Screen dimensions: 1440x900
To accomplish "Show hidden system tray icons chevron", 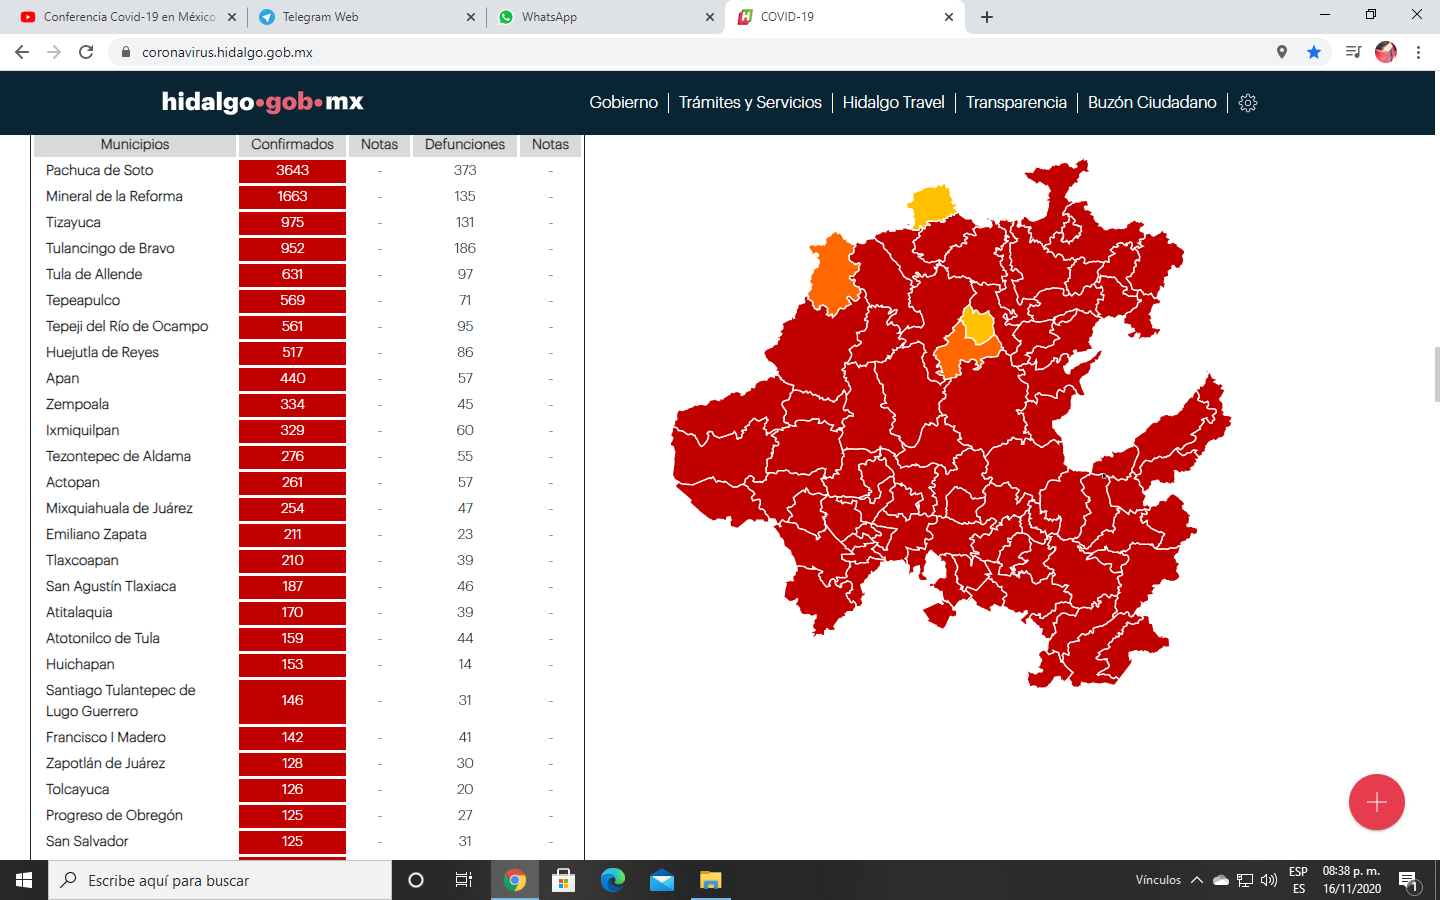I will [1196, 880].
